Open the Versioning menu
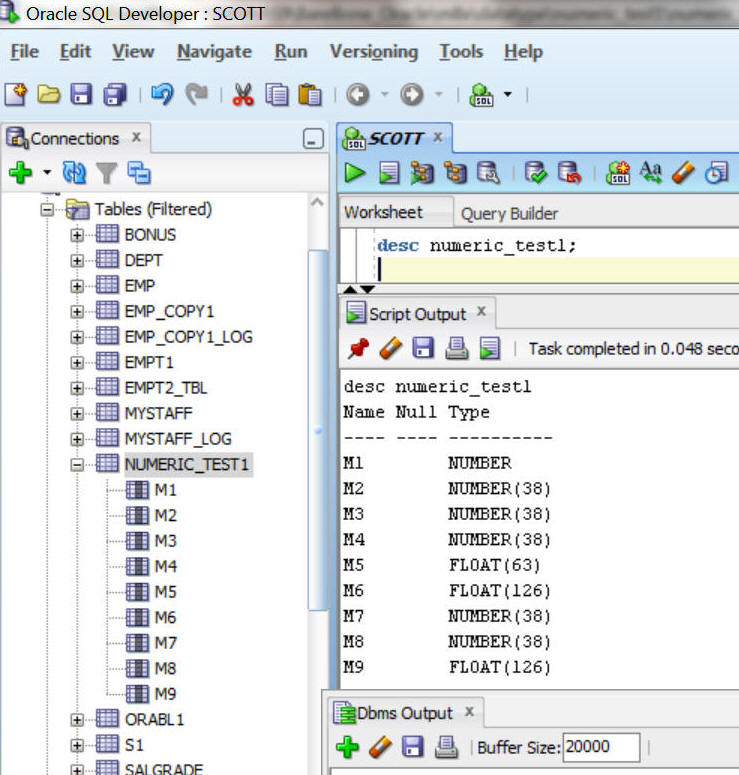 374,52
